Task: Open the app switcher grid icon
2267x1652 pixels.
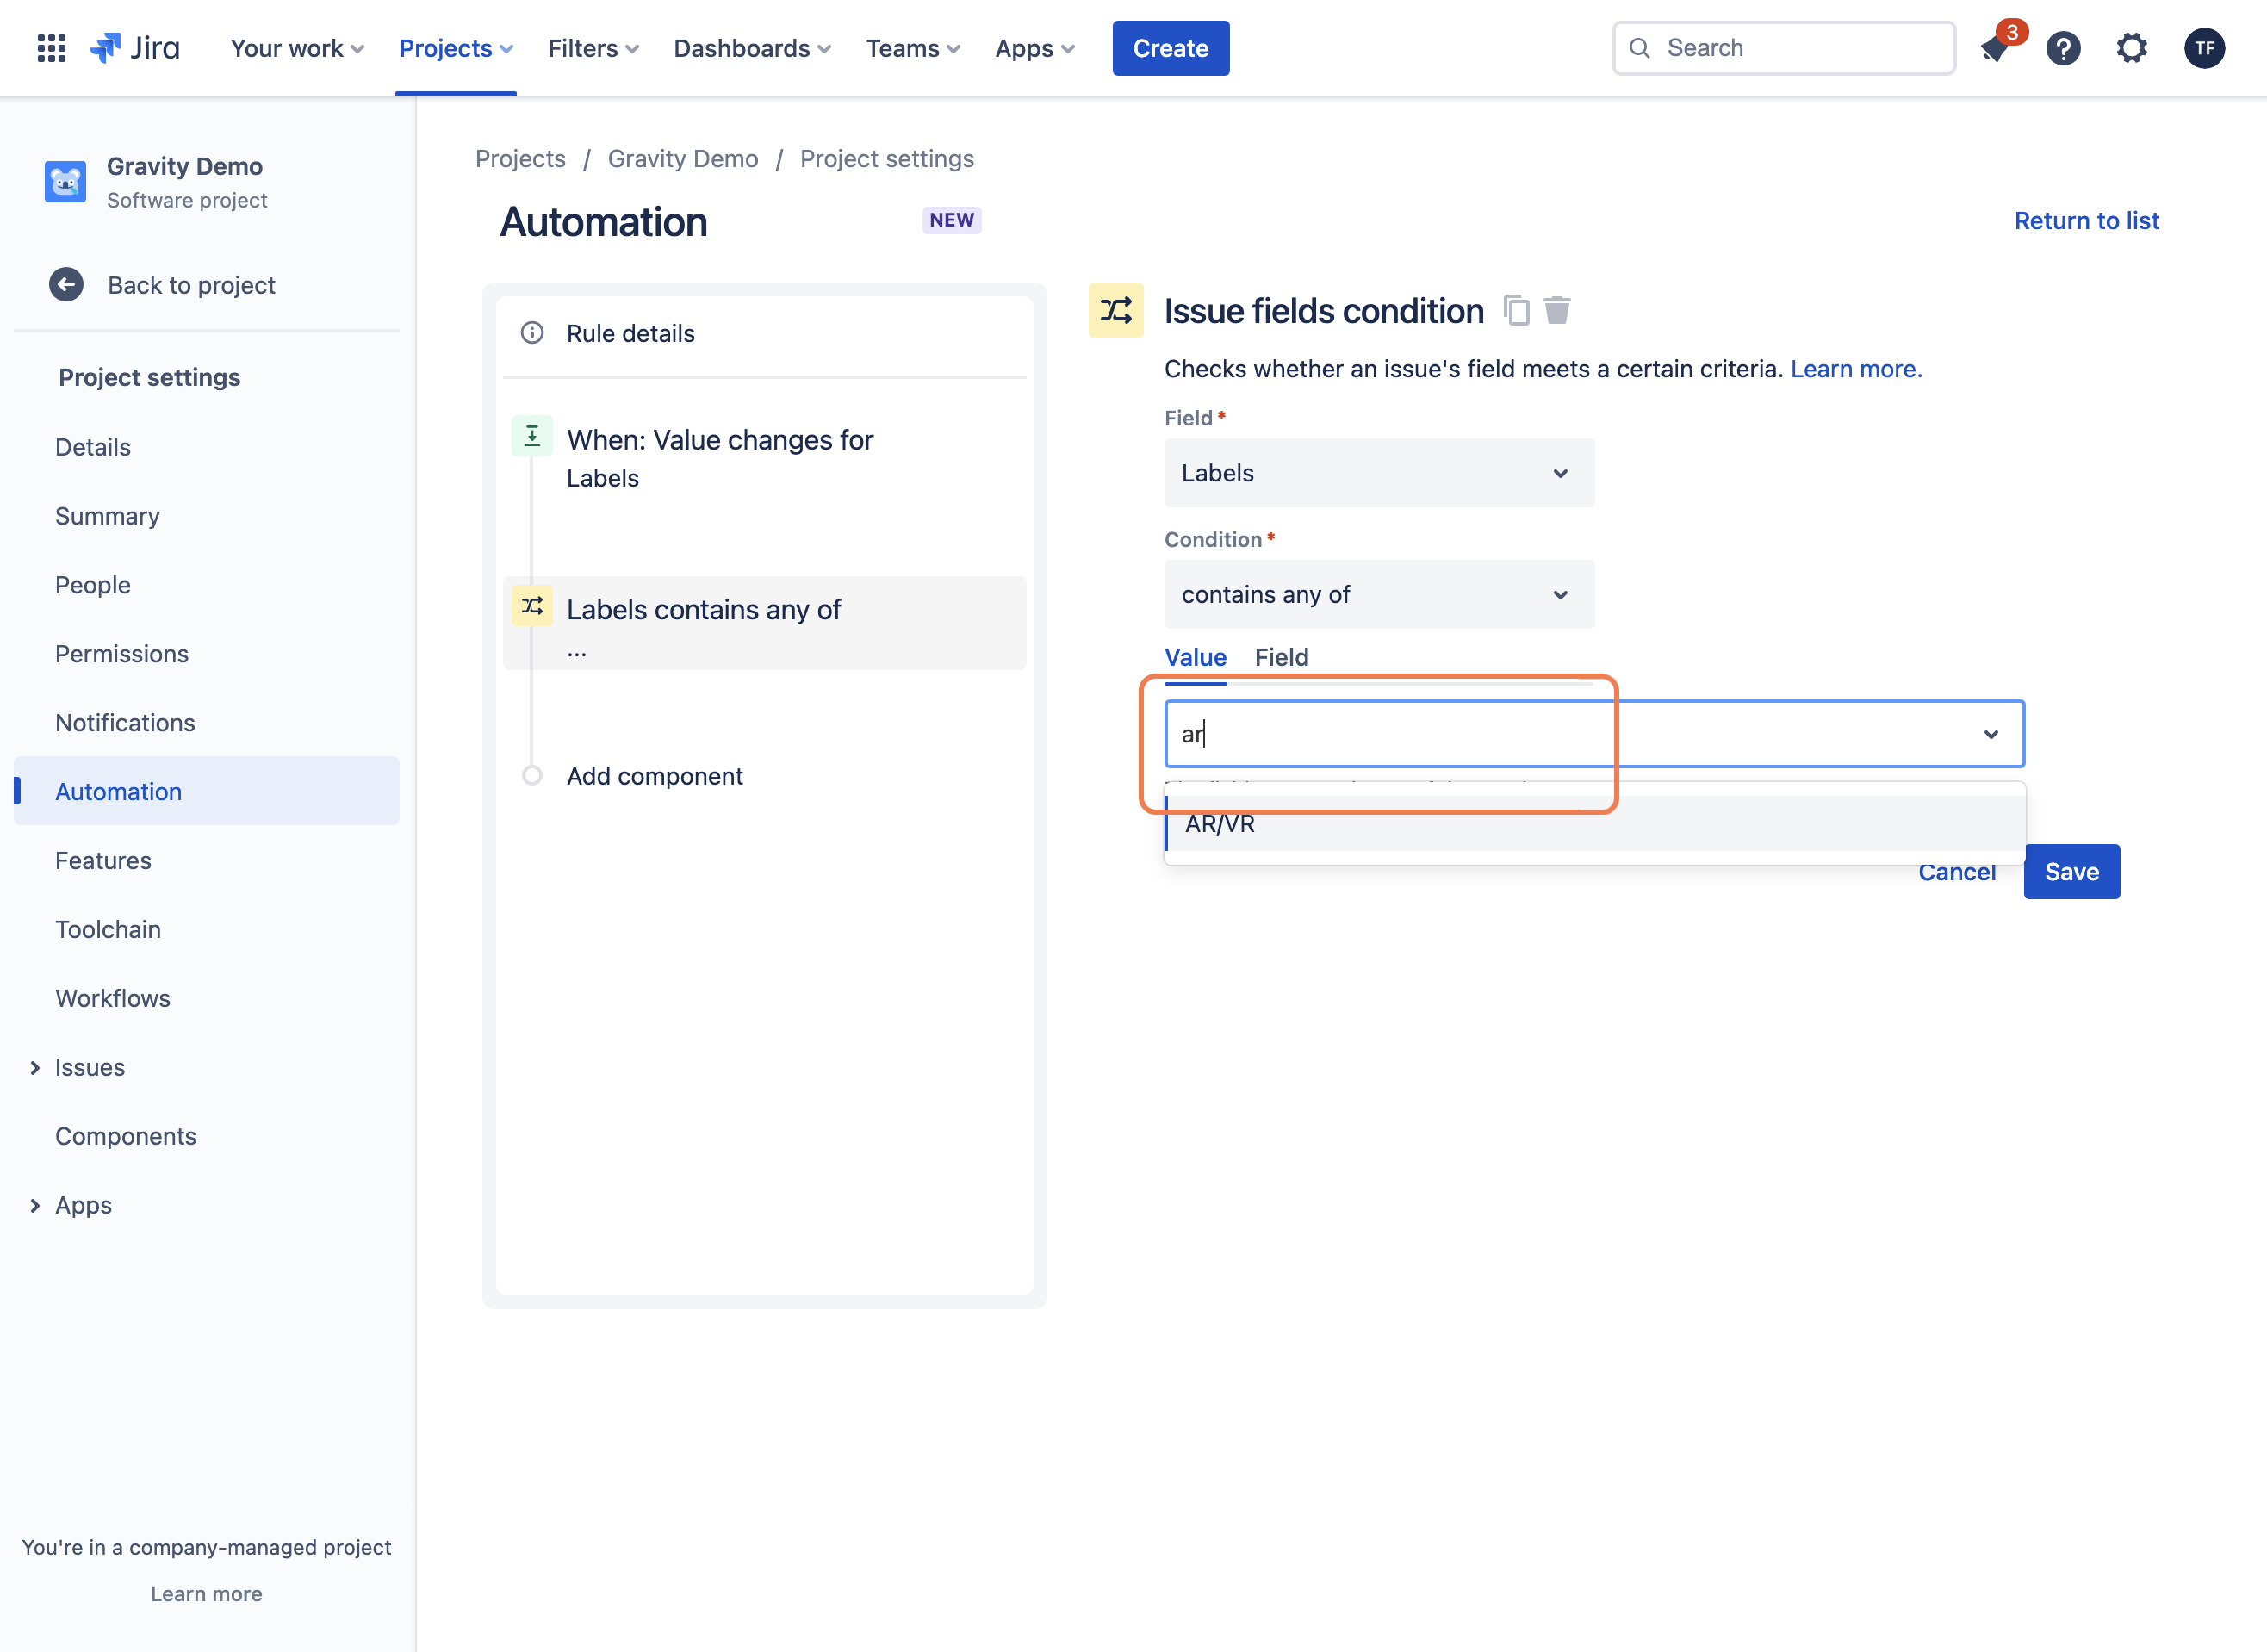Action: [x=51, y=48]
